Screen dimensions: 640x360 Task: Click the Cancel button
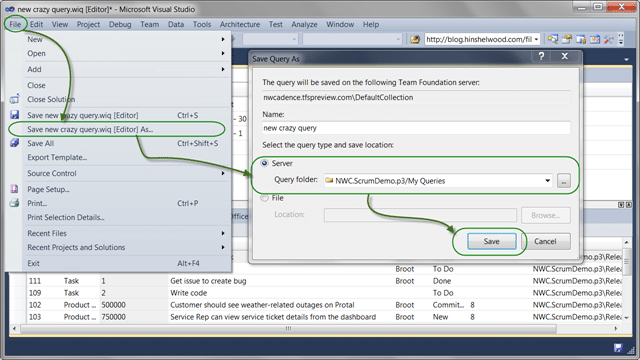click(545, 241)
